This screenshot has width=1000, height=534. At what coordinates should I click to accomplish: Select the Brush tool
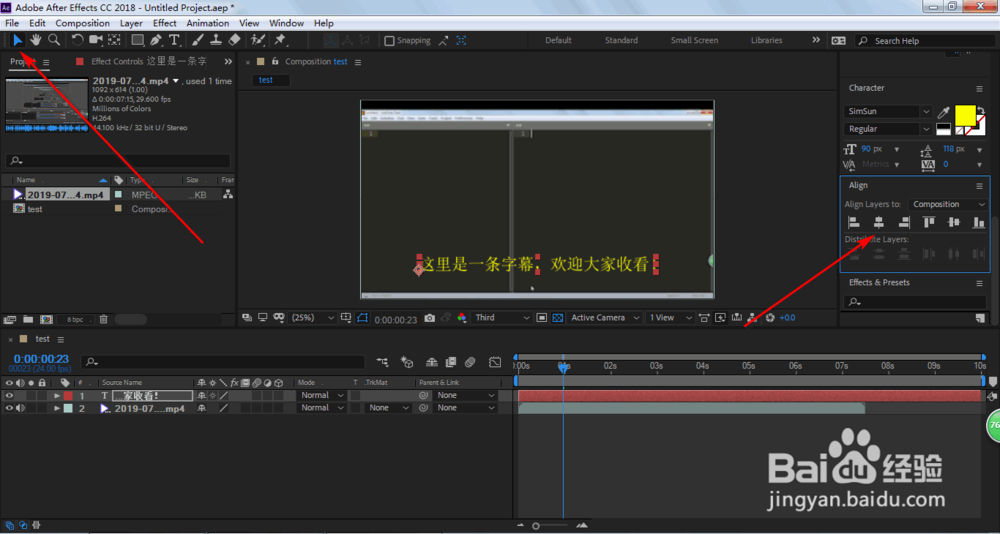point(198,40)
